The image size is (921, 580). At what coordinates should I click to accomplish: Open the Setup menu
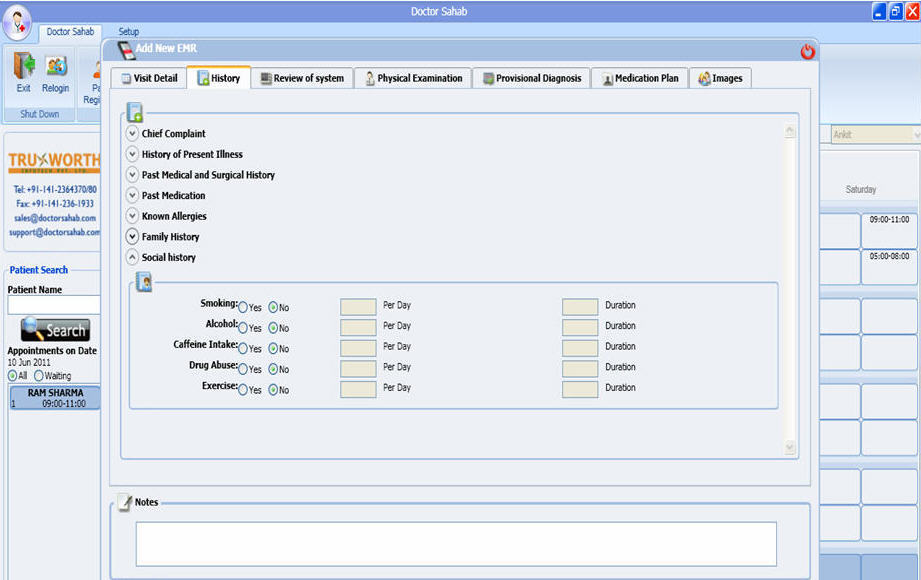[x=129, y=32]
